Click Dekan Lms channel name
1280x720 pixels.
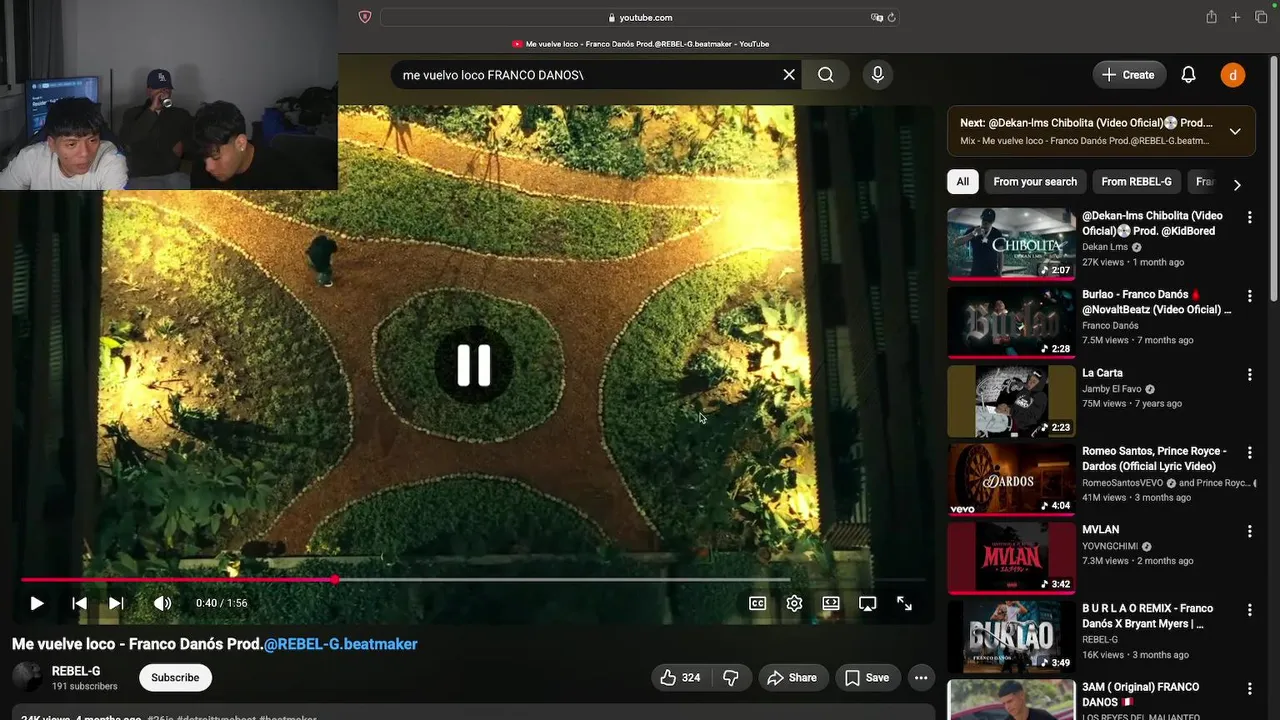pyautogui.click(x=1105, y=247)
